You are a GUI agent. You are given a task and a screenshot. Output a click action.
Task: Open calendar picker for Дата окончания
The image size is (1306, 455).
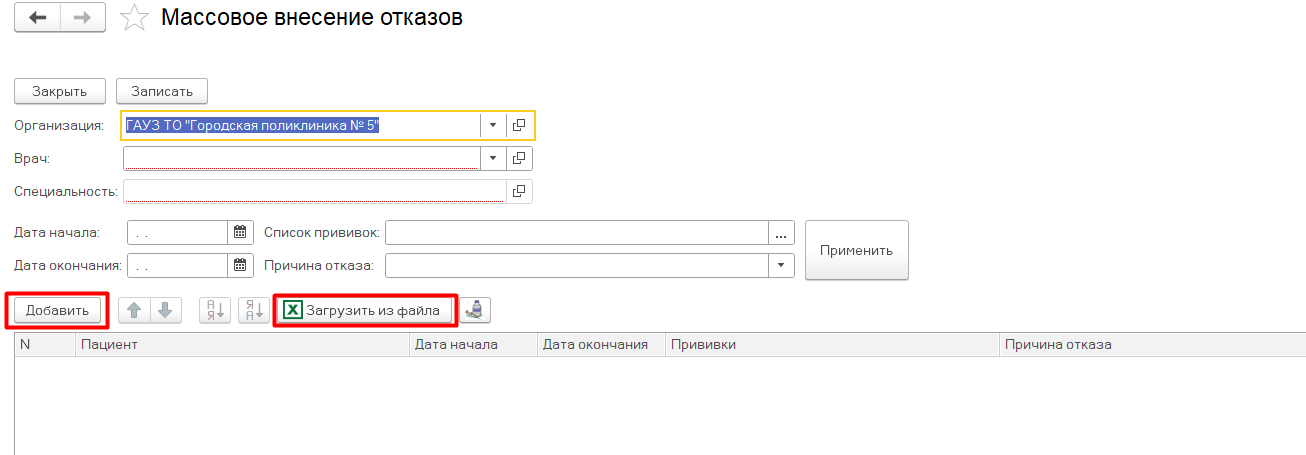point(240,266)
